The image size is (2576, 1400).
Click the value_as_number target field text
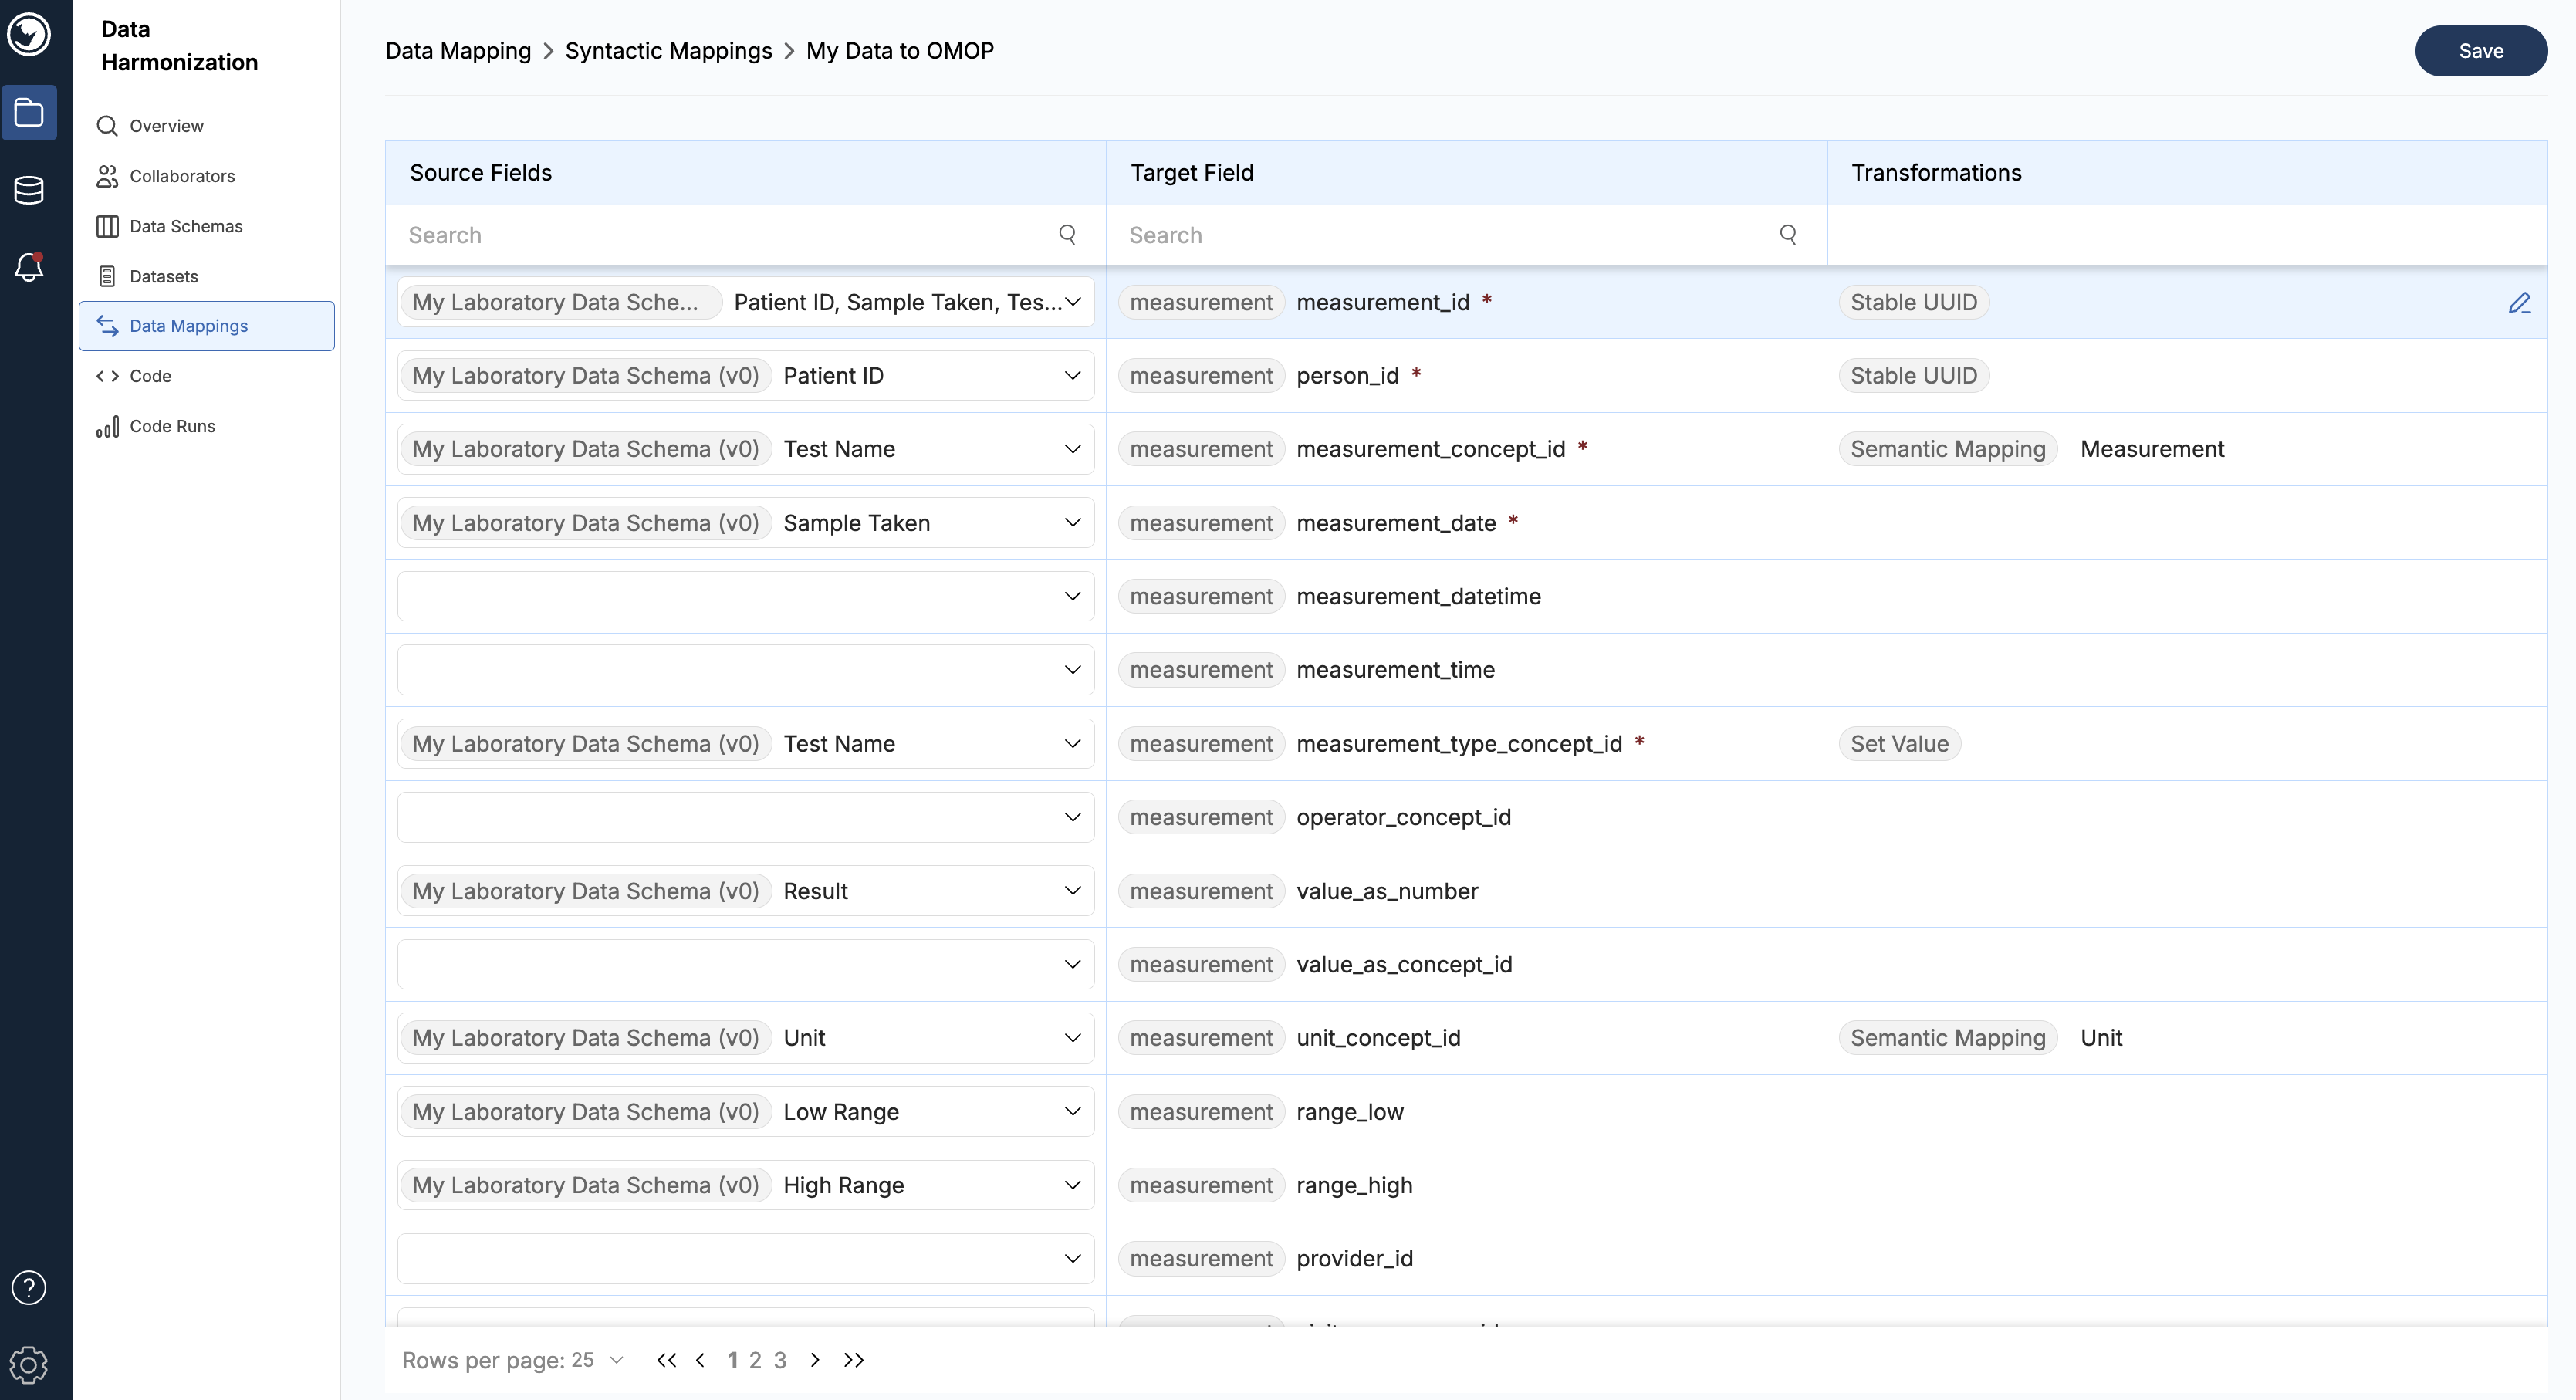[1387, 891]
